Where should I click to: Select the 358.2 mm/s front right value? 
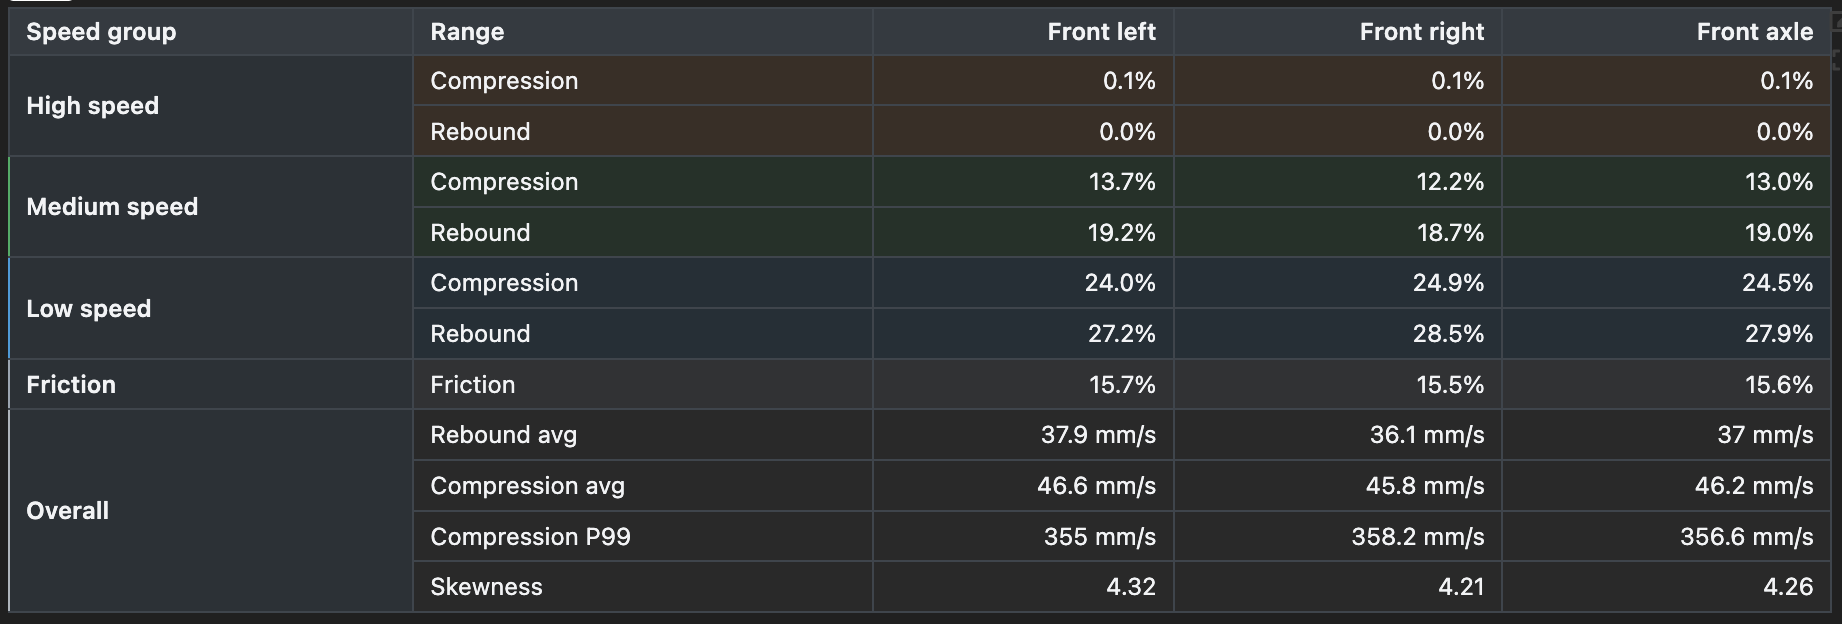pos(1417,537)
